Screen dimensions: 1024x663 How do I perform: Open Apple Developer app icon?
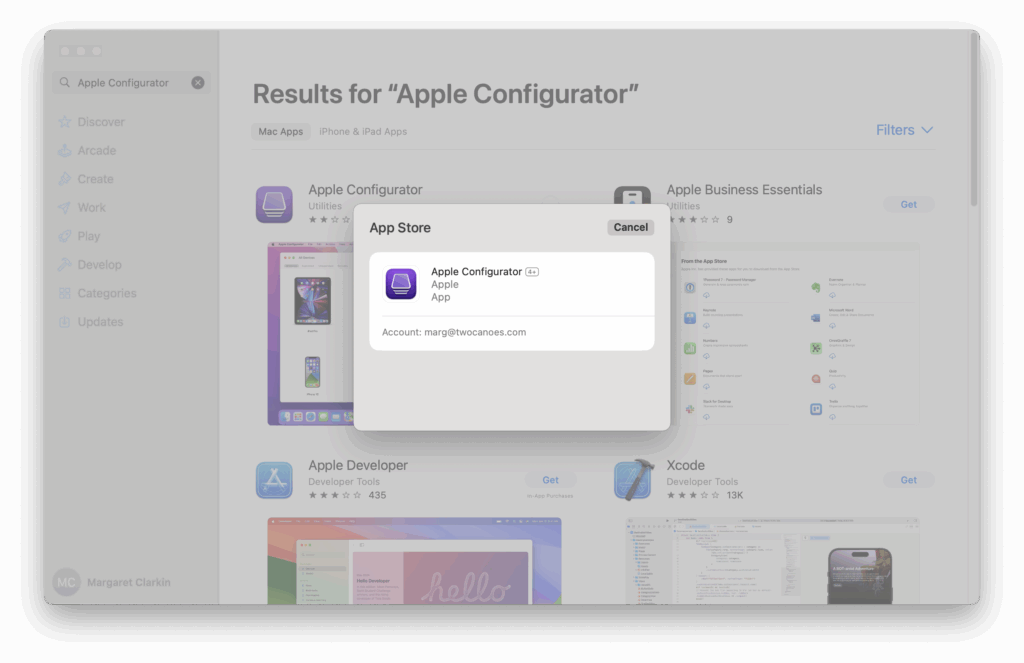coord(274,480)
